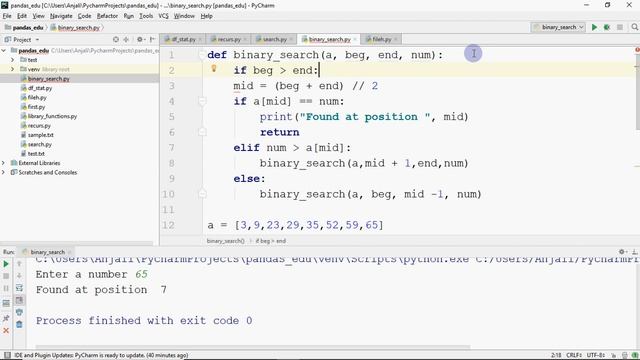
Task: Select first.py in the project tree
Action: (x=36, y=107)
